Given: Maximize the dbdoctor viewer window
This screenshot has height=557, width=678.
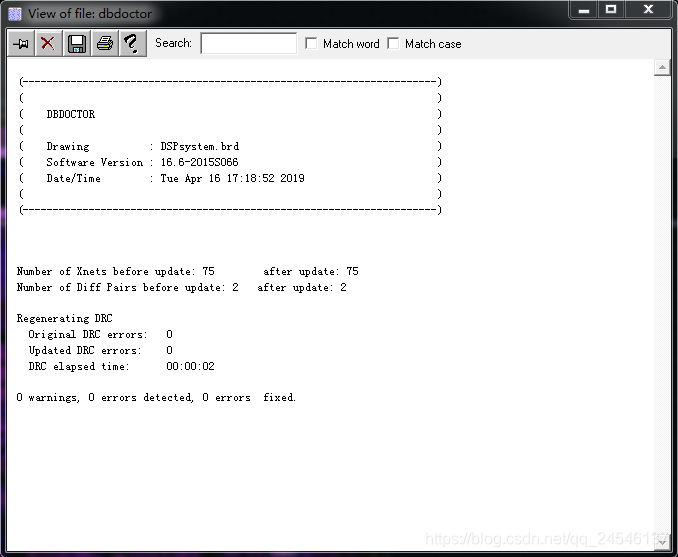Looking at the screenshot, I should (x=612, y=10).
